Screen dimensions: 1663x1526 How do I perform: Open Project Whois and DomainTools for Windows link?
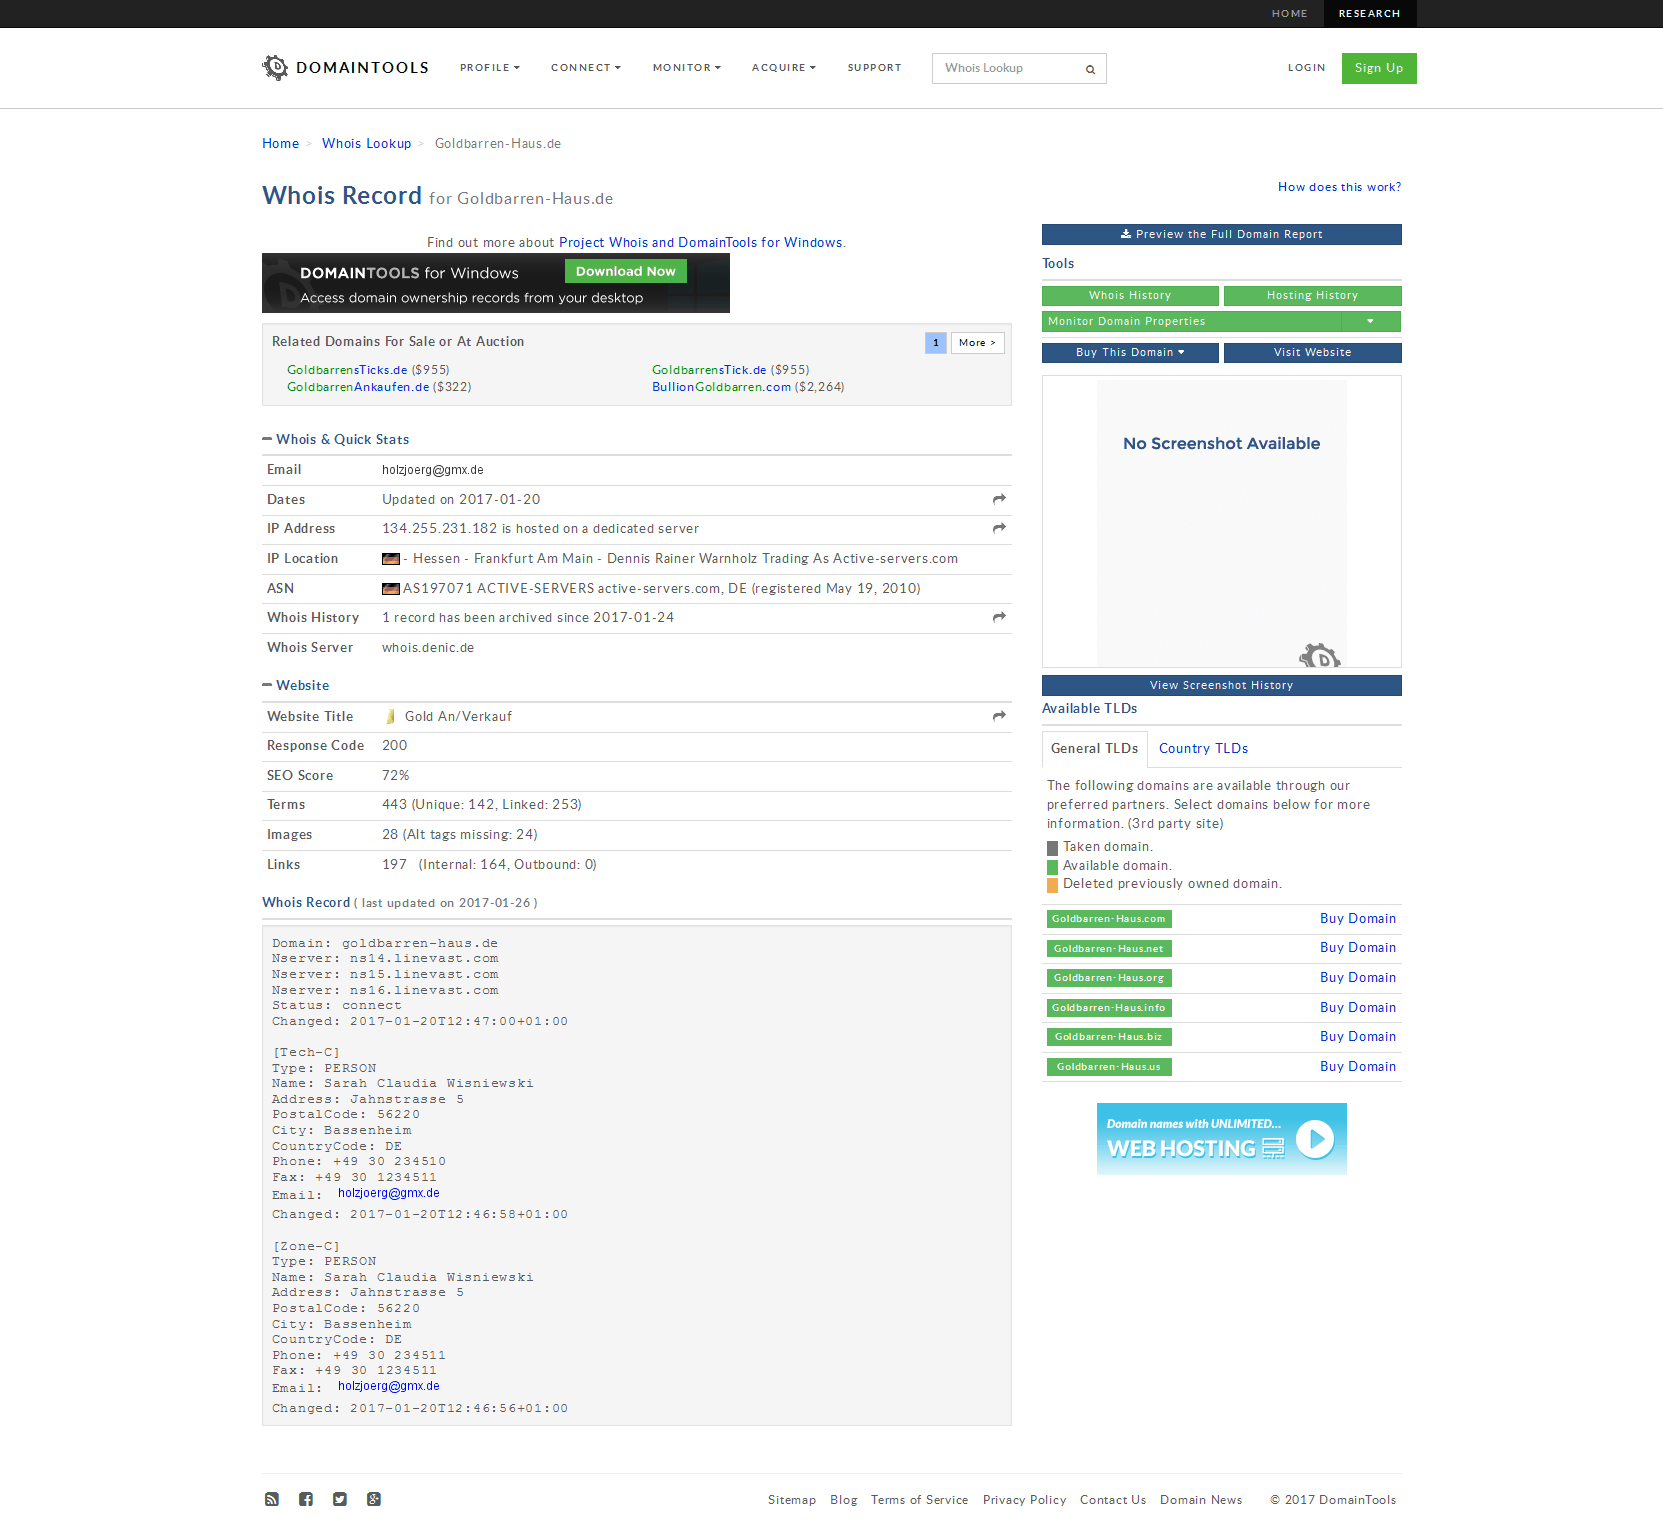coord(700,243)
